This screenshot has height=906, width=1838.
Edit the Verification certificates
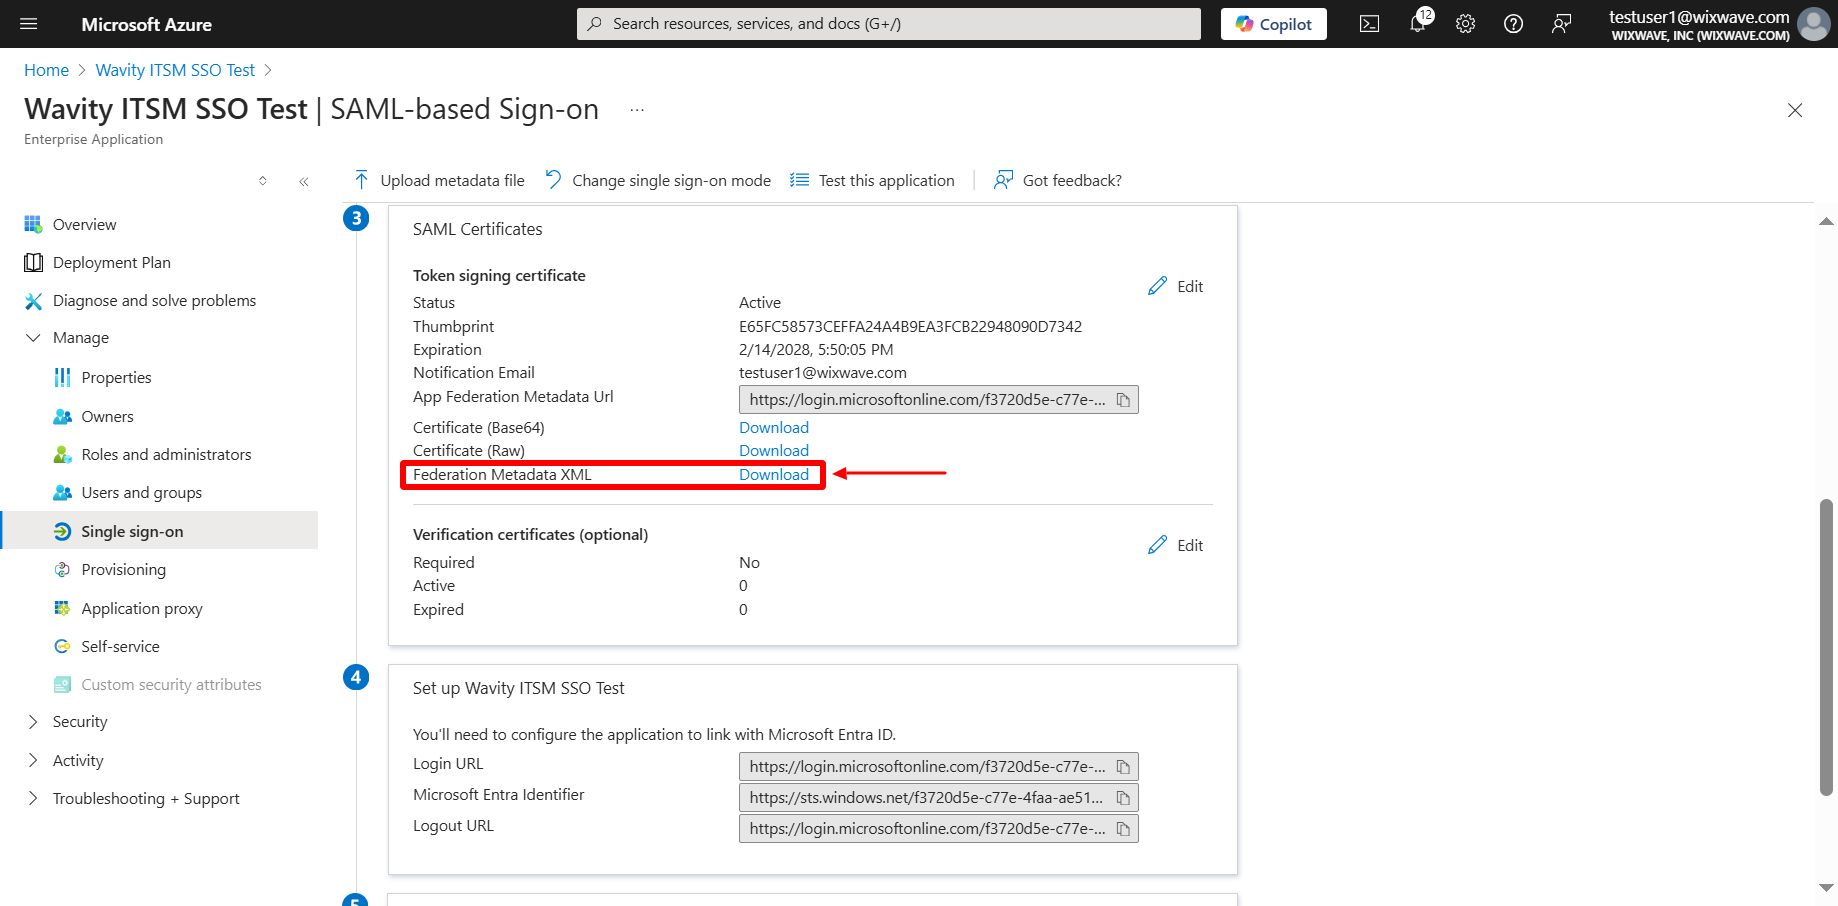tap(1176, 545)
